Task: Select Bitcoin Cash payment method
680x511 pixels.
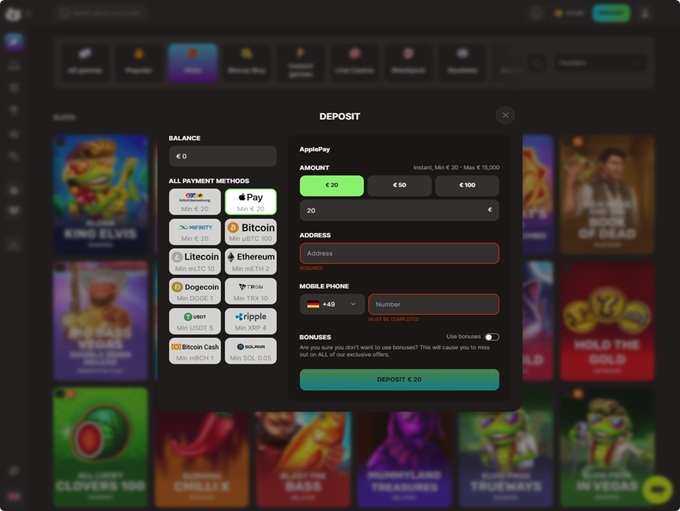Action: [x=195, y=351]
